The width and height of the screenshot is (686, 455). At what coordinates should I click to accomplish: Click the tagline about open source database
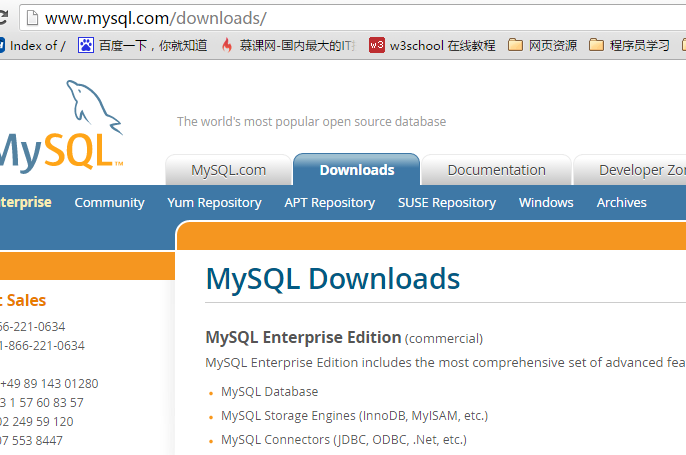tap(312, 122)
